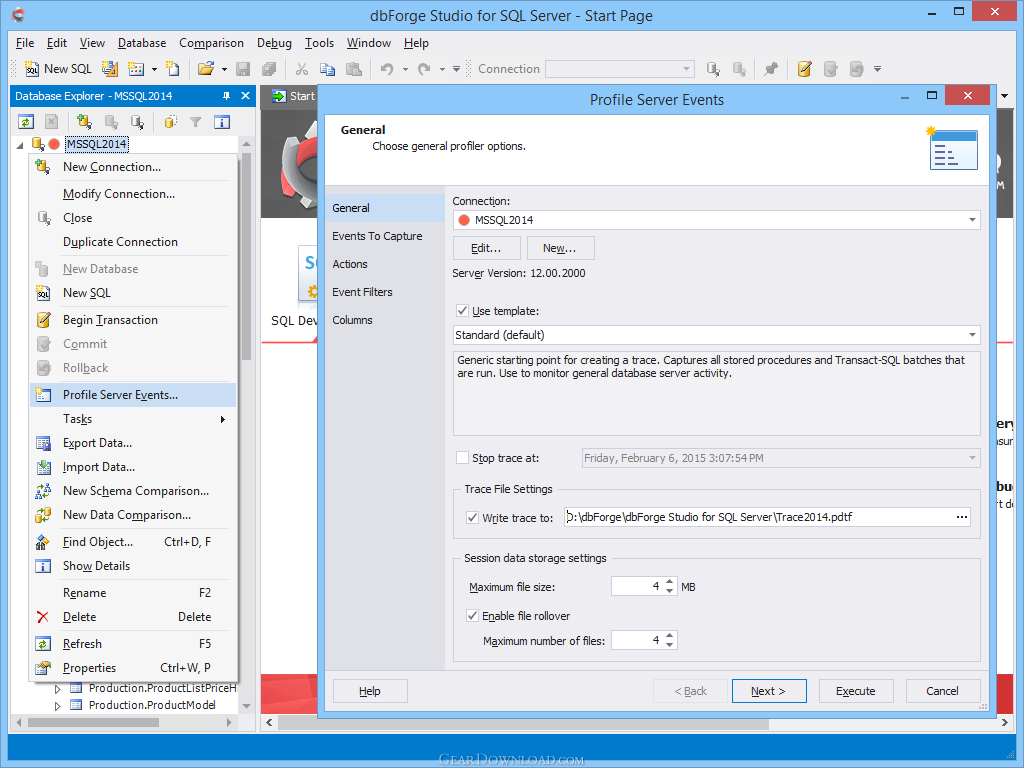1024x768 pixels.
Task: Open the Comparison menu
Action: [211, 43]
